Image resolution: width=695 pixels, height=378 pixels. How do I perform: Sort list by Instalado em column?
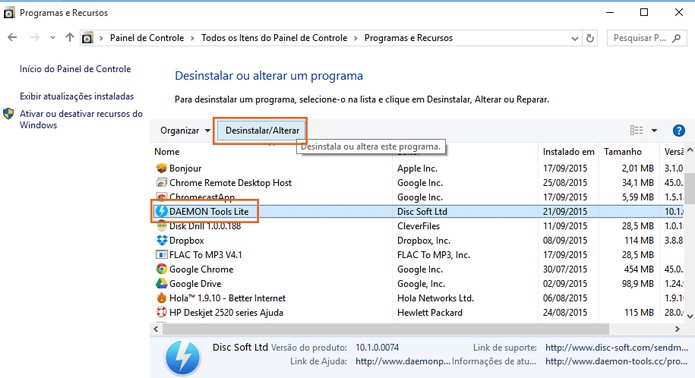(568, 152)
